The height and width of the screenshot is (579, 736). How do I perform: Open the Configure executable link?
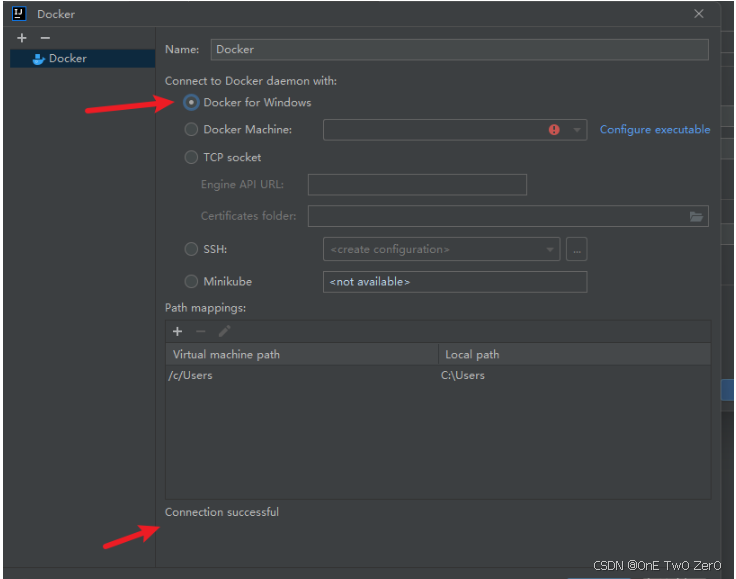point(655,130)
